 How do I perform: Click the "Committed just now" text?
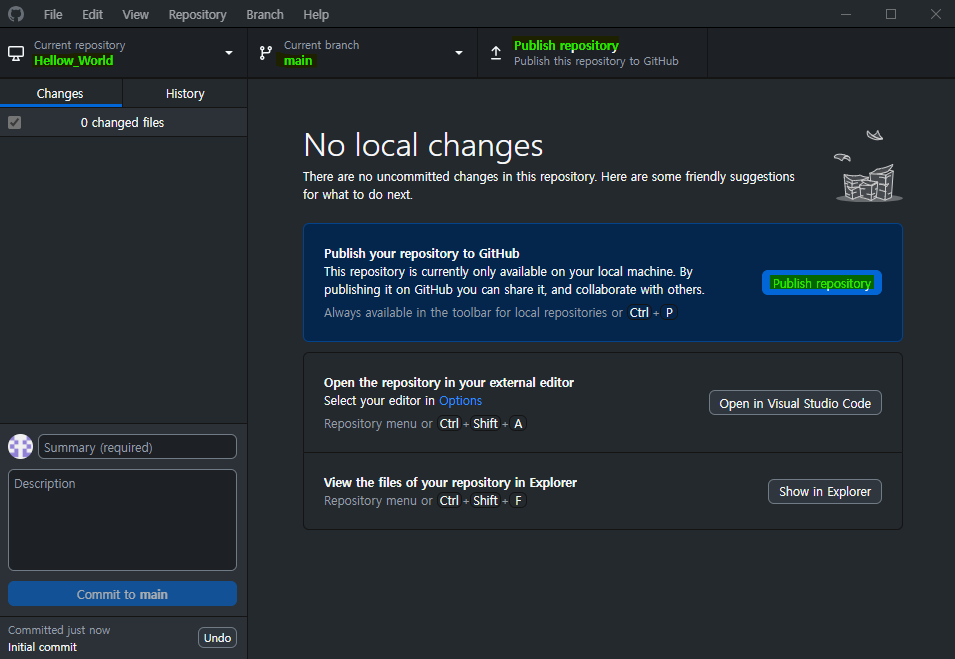(59, 630)
